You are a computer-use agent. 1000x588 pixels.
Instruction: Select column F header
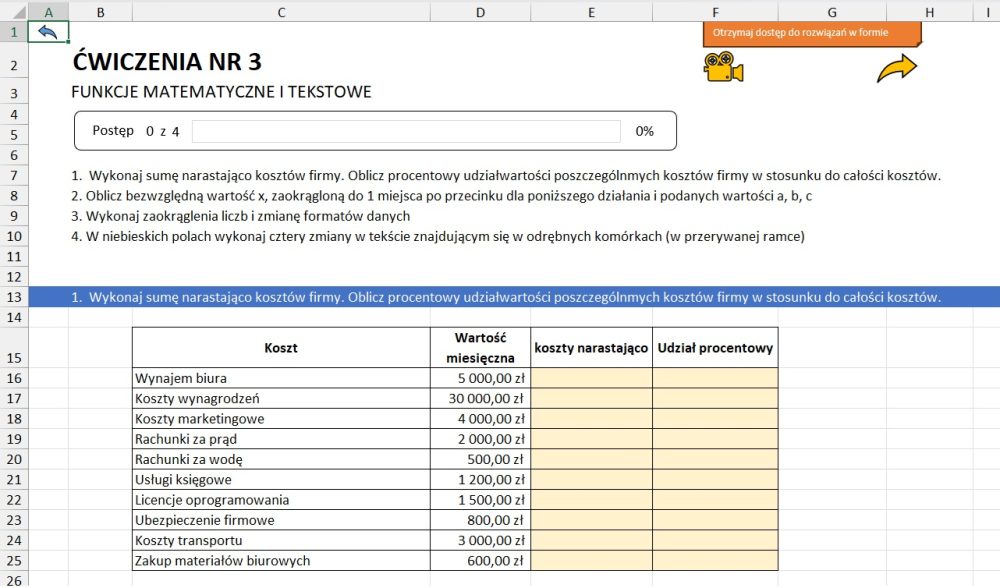click(x=715, y=11)
